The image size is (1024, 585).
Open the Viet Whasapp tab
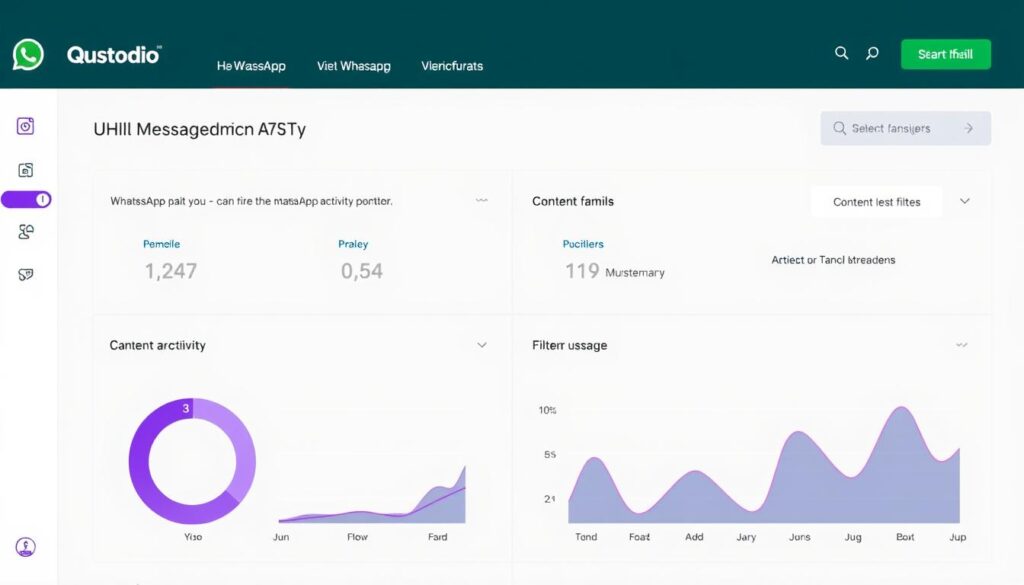(353, 66)
